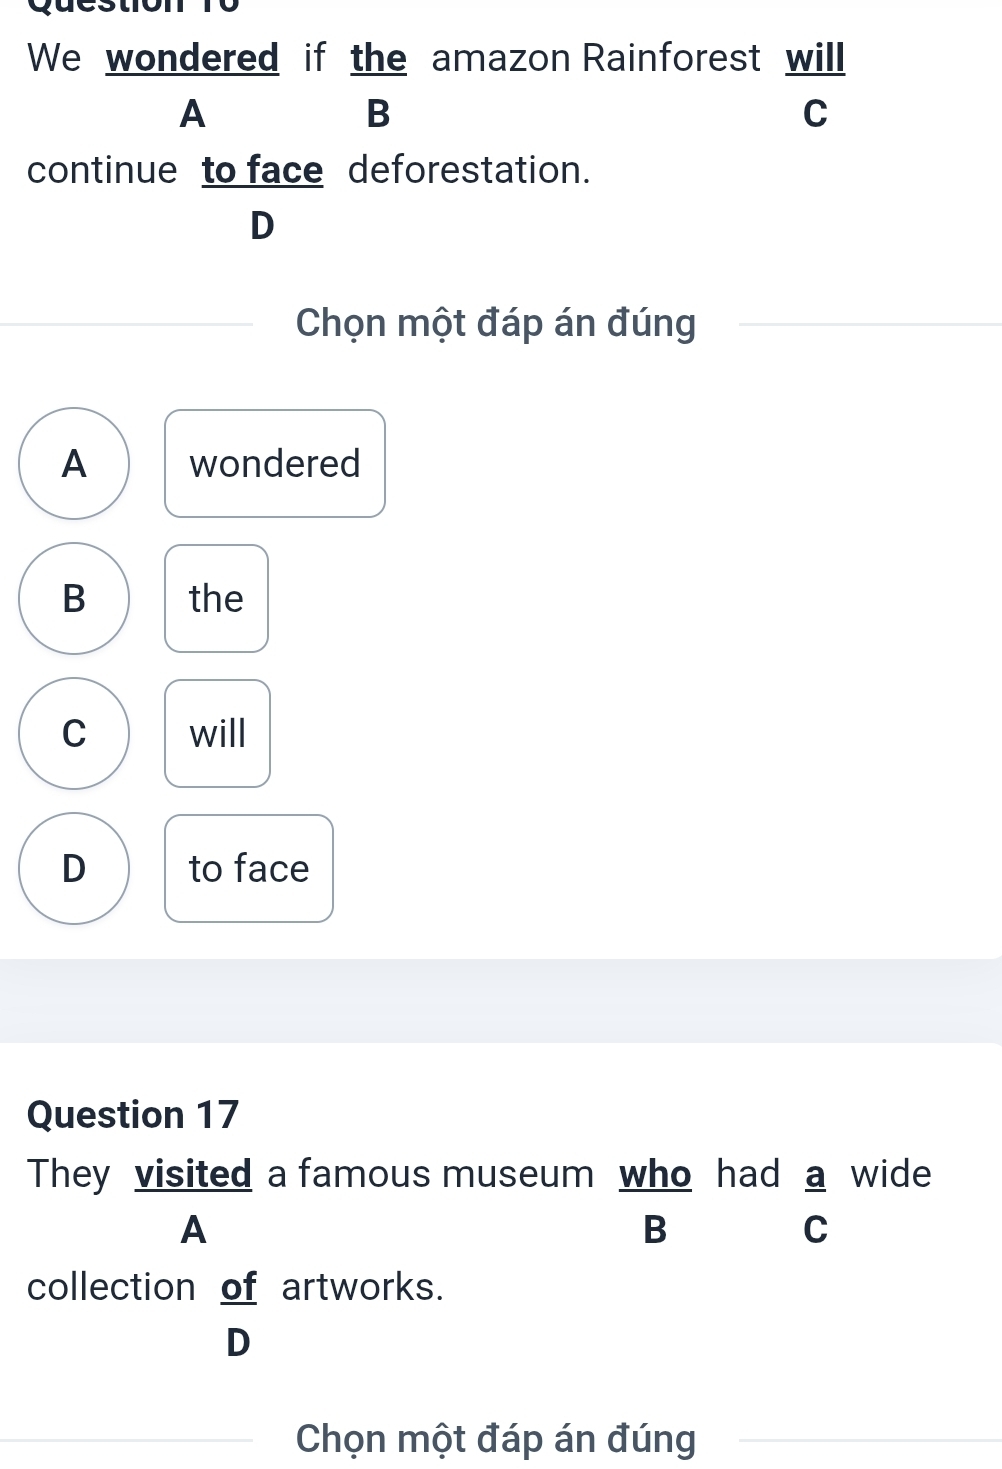Click underlined "visited" in Question 17
Image resolution: width=1002 pixels, height=1469 pixels.
[193, 1174]
